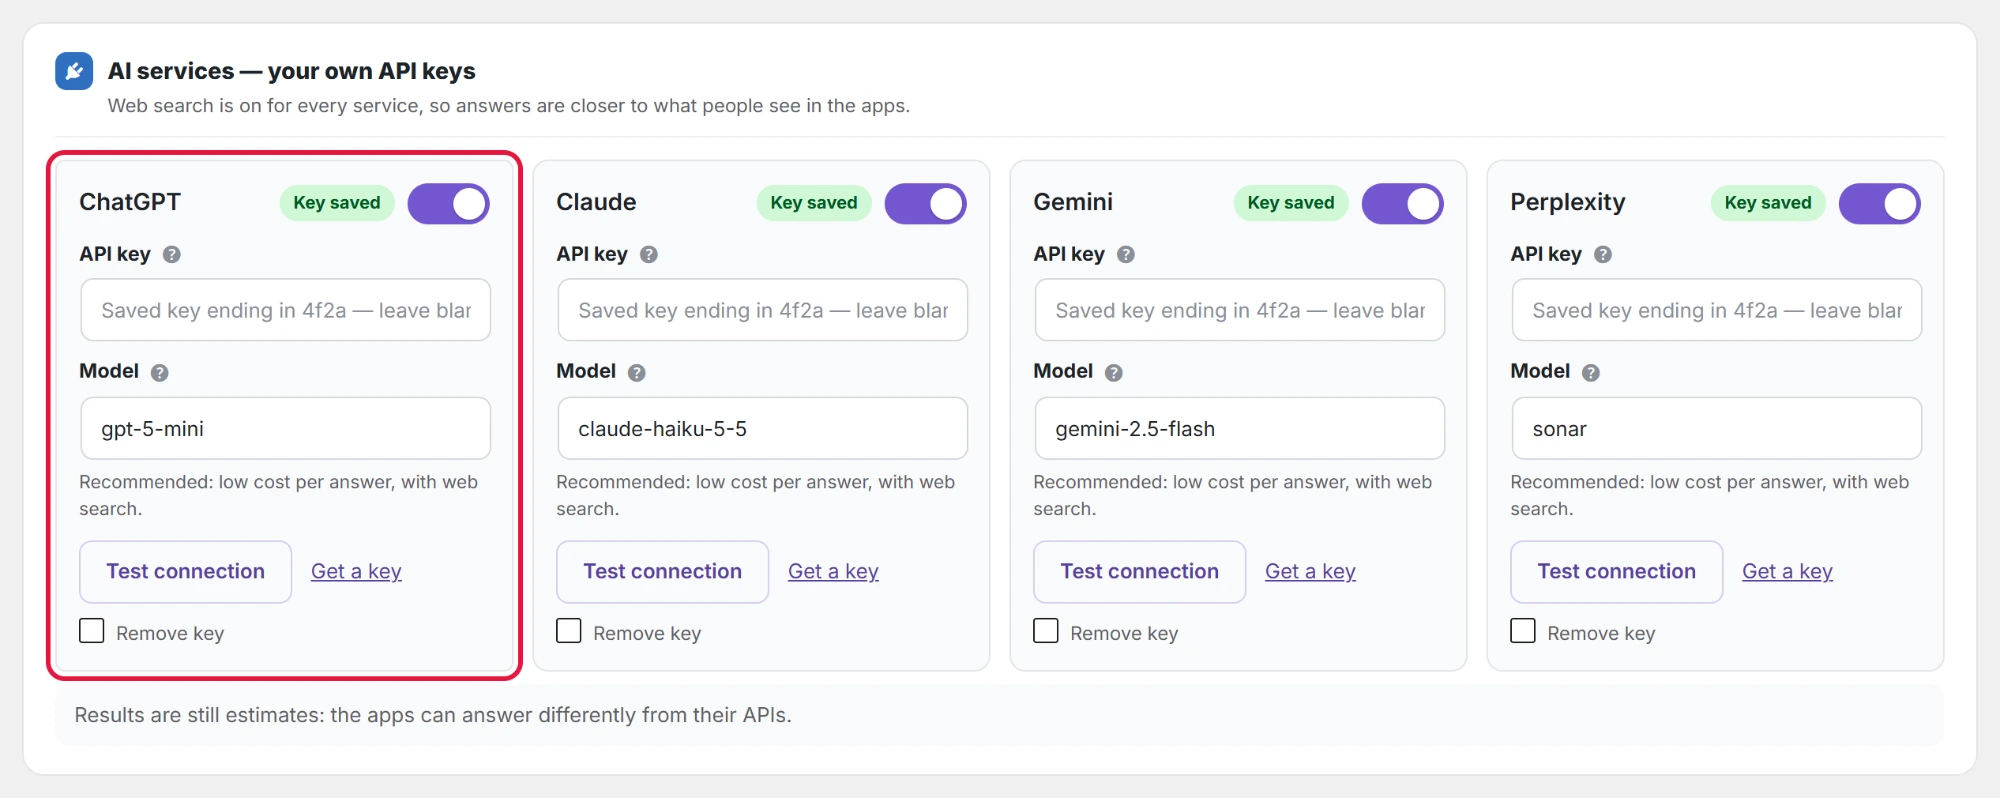2000x798 pixels.
Task: Open the ChatGPT Model help icon
Action: pos(160,372)
